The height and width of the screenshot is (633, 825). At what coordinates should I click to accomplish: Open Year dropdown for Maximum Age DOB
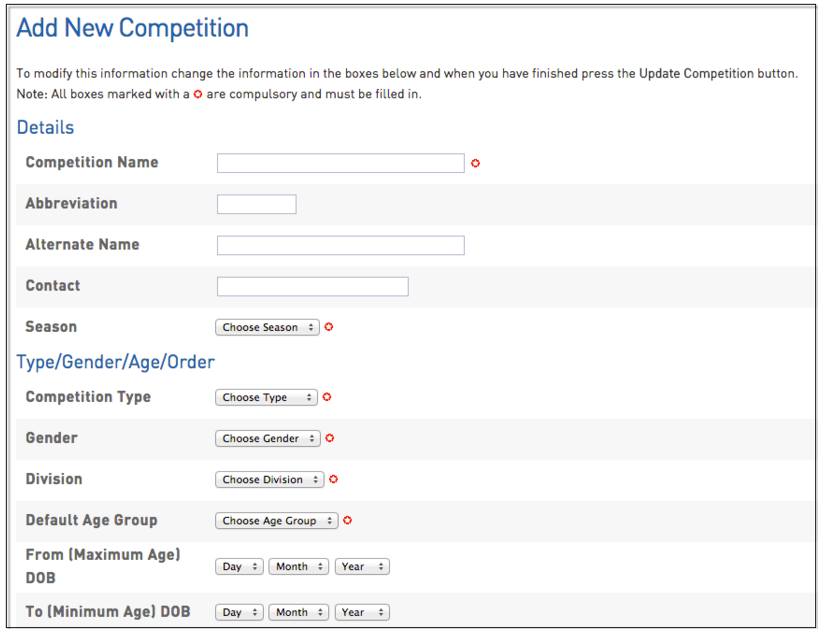[361, 566]
